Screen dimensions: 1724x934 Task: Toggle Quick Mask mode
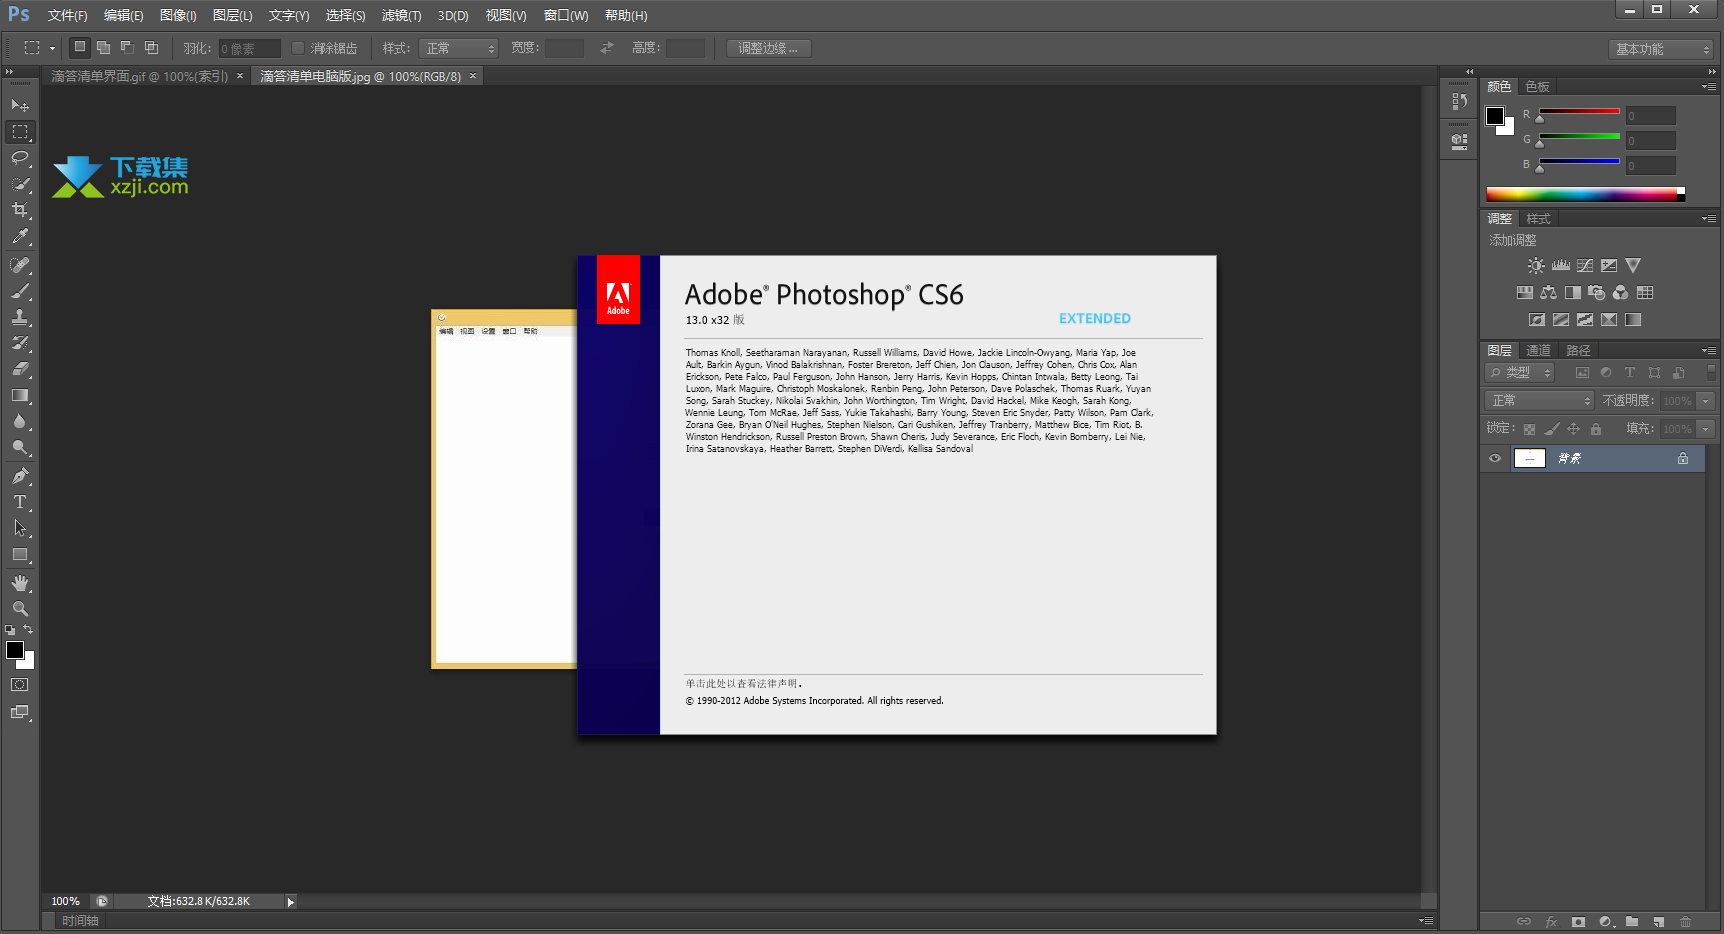20,685
